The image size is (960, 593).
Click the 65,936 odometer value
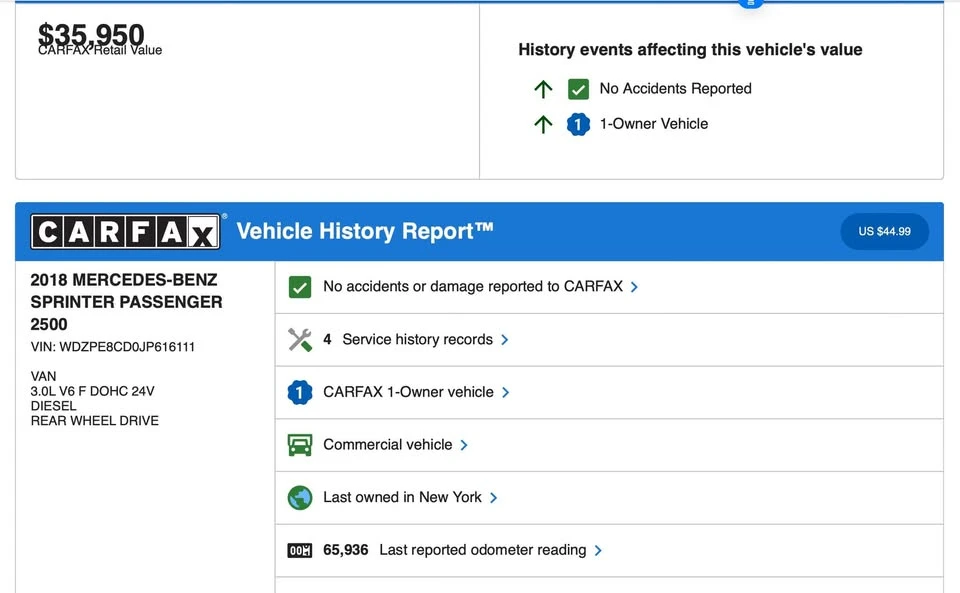345,550
